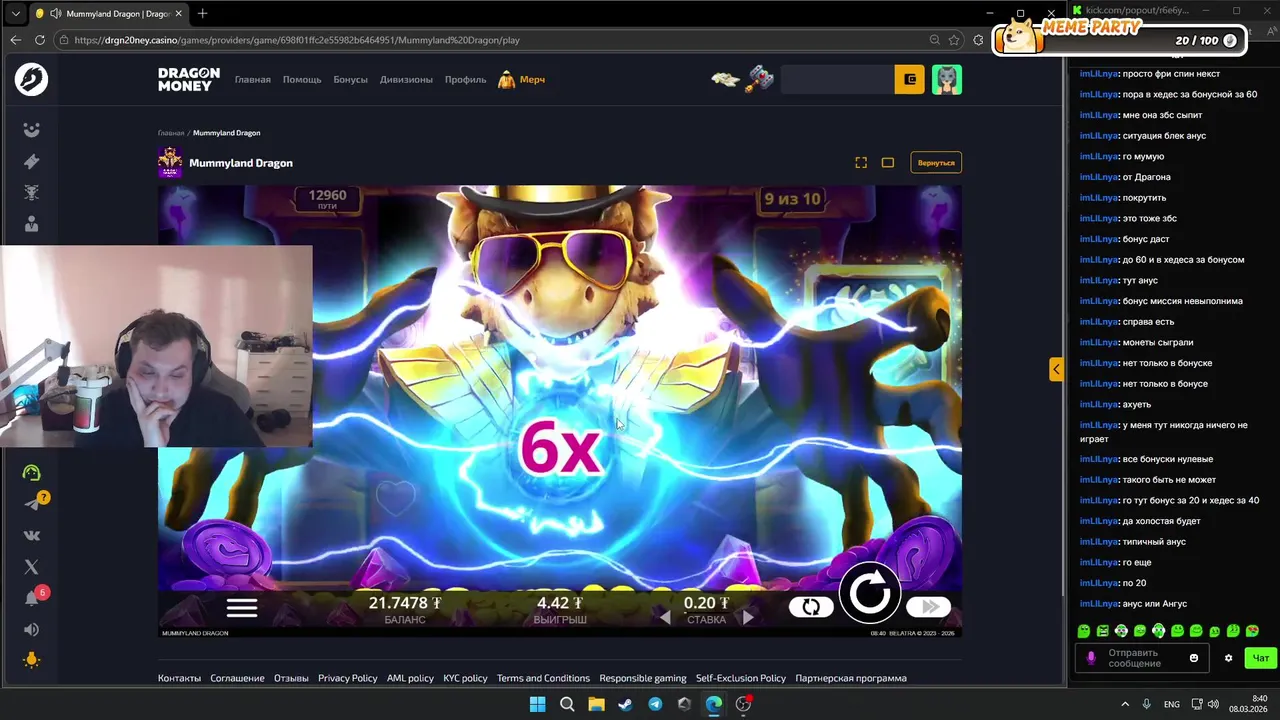Decrease the bet with left arrow
Screen dimensions: 1280x720
665,618
